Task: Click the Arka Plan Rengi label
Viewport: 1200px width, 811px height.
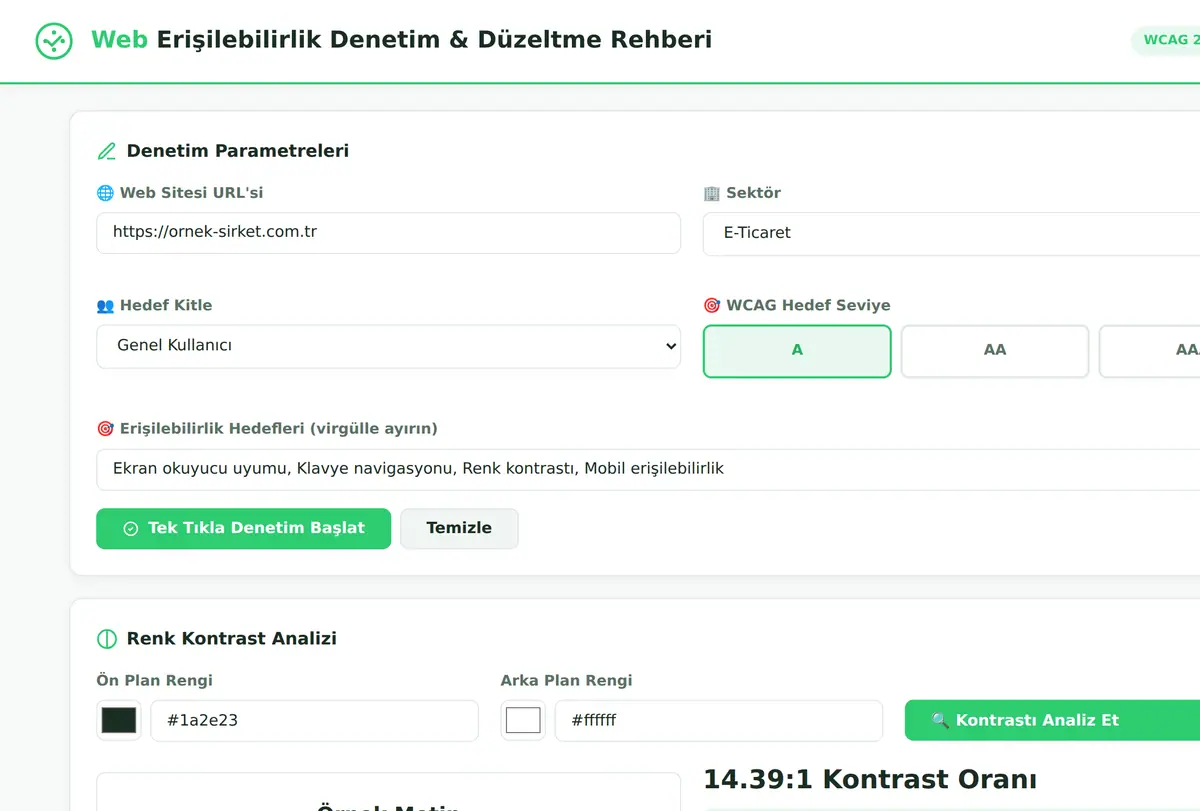Action: [566, 681]
